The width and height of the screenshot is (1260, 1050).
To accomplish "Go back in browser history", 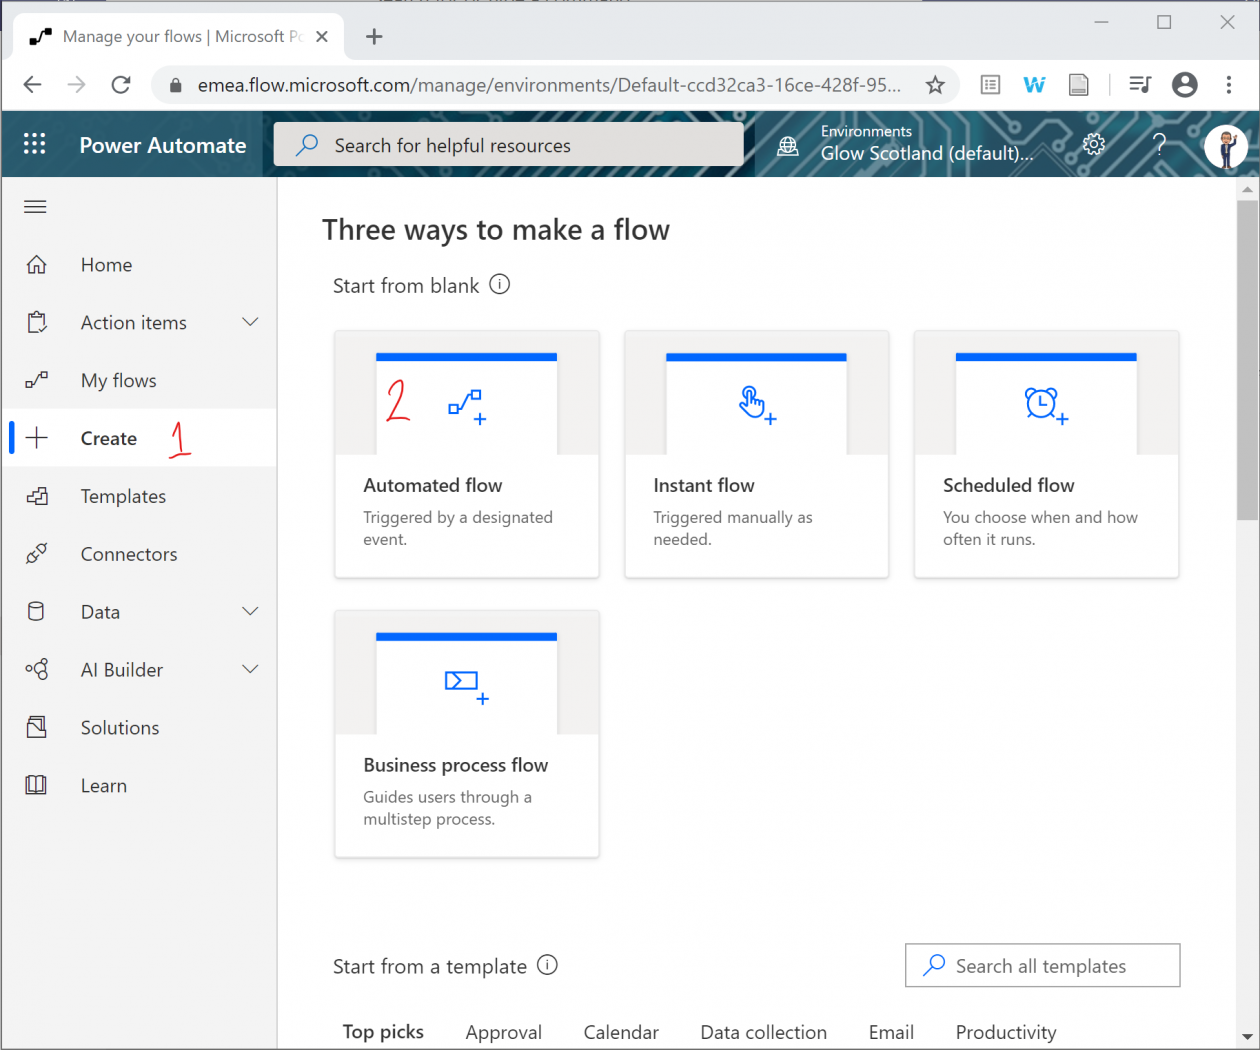I will pyautogui.click(x=32, y=85).
